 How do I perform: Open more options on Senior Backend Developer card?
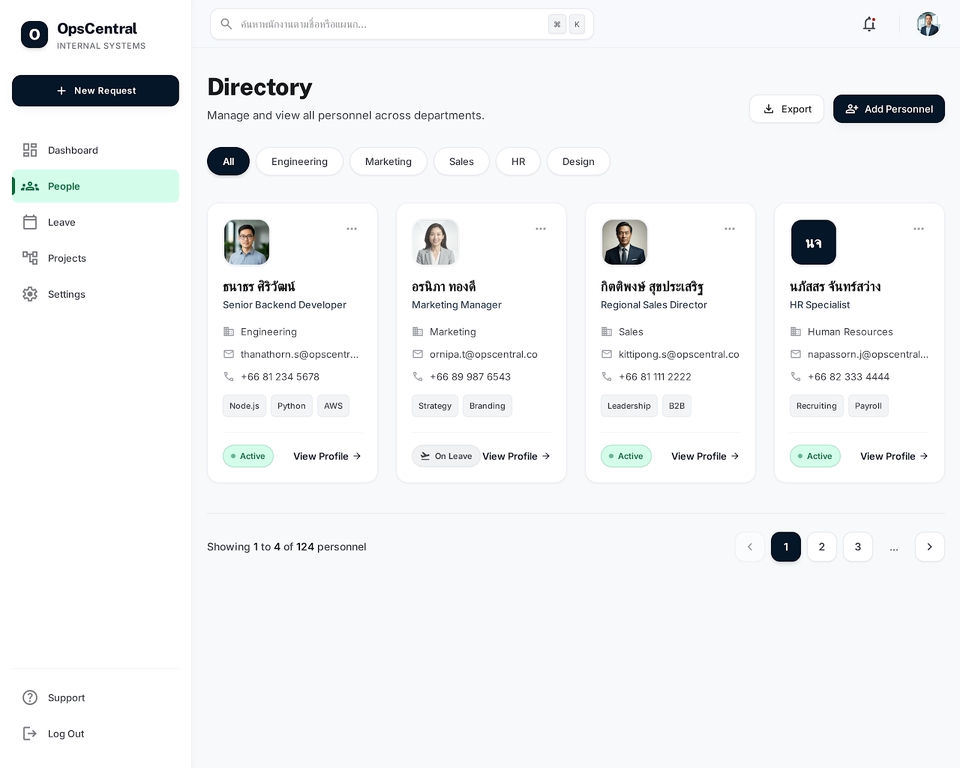(351, 228)
